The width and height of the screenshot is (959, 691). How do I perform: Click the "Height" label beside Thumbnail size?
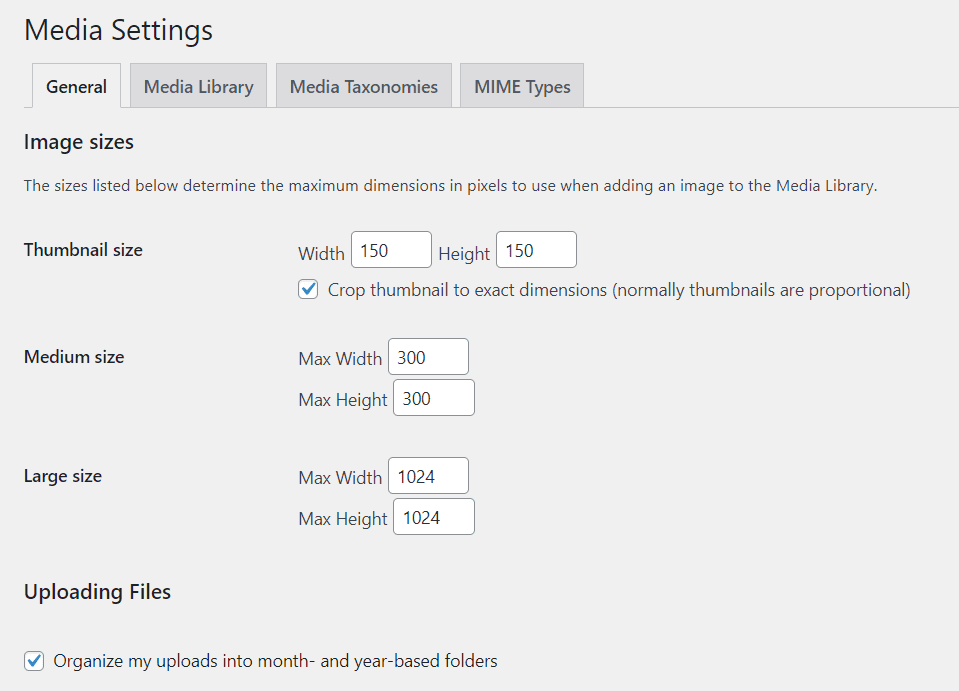pyautogui.click(x=464, y=254)
